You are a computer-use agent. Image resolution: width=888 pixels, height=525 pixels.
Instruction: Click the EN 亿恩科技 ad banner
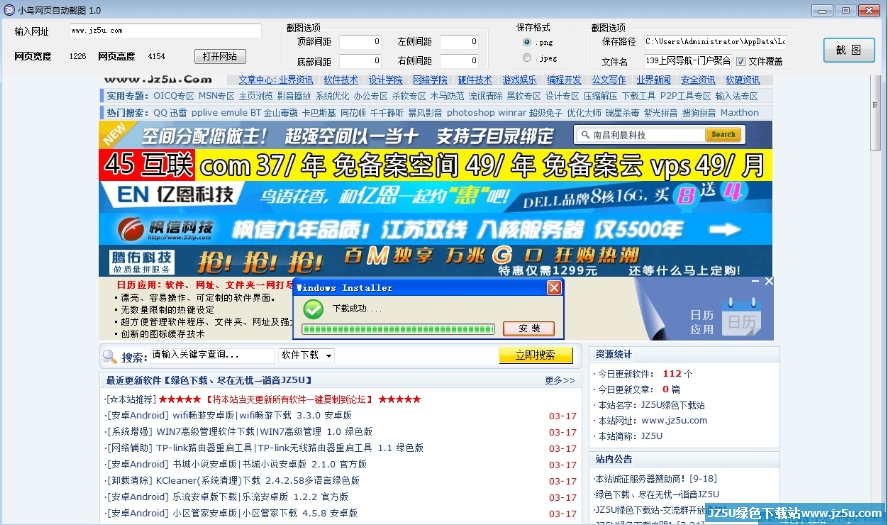click(x=436, y=197)
